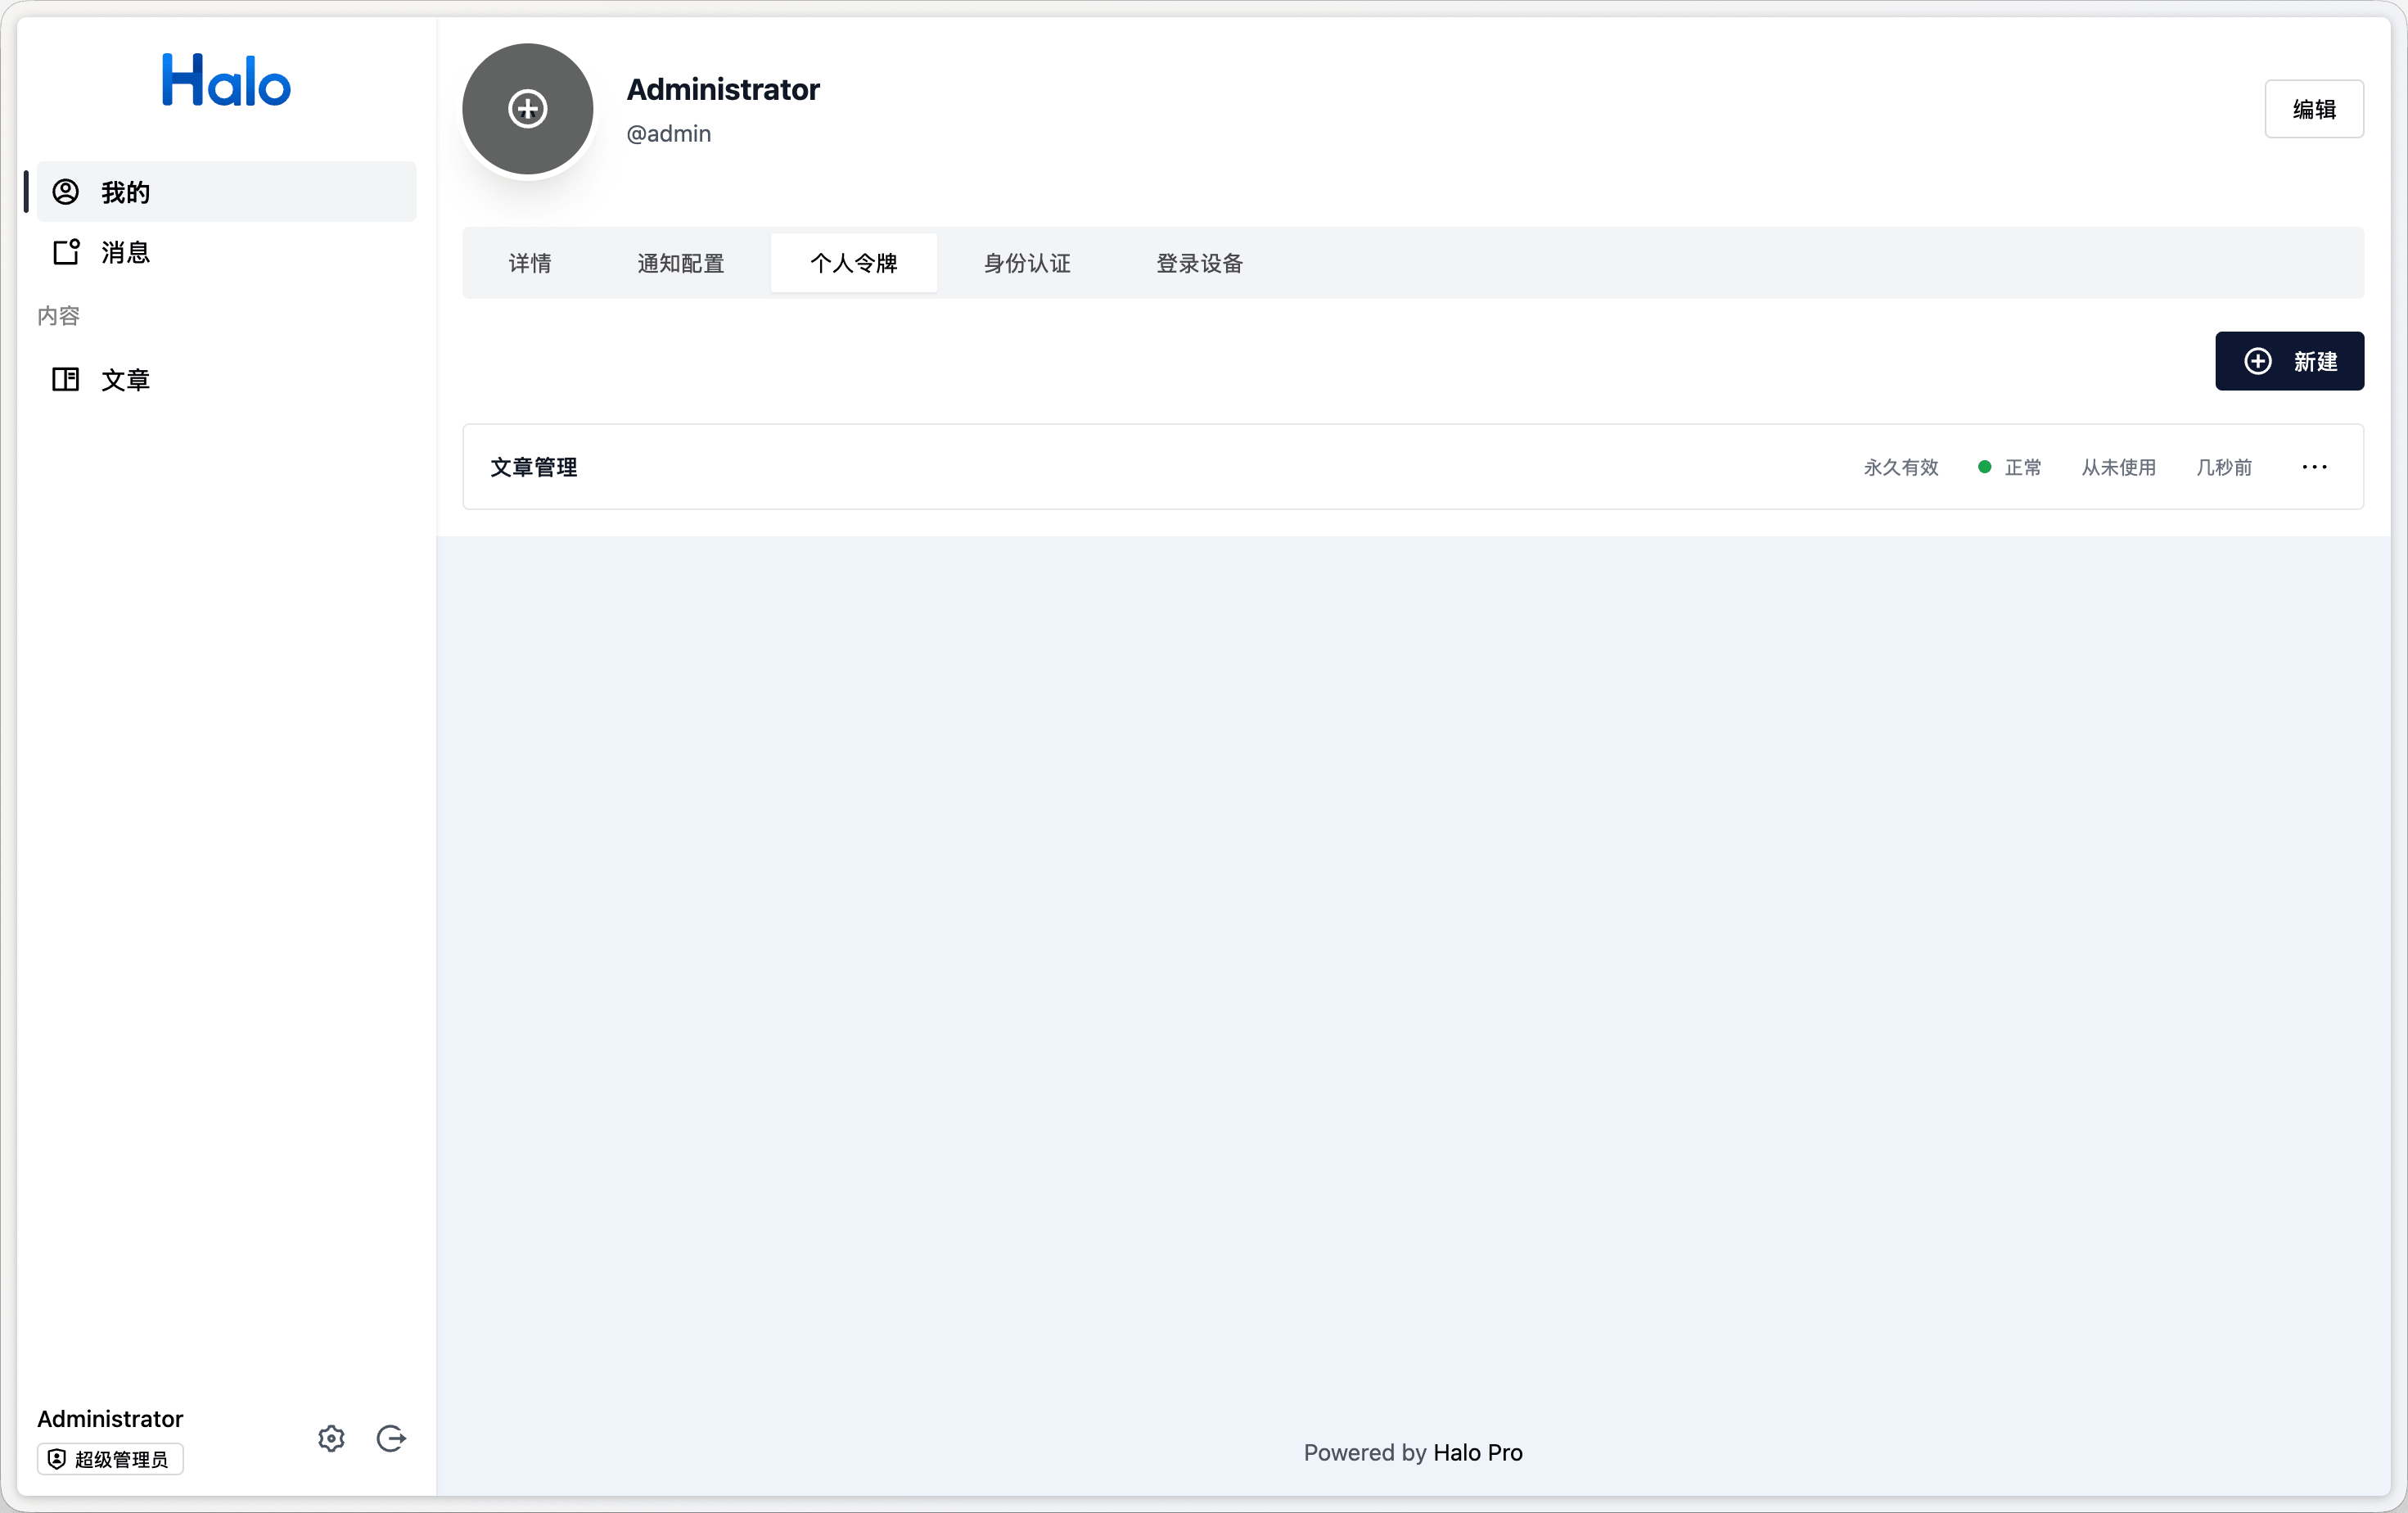The height and width of the screenshot is (1513, 2408).
Task: Select the 个人令牌 tab
Action: click(x=854, y=263)
